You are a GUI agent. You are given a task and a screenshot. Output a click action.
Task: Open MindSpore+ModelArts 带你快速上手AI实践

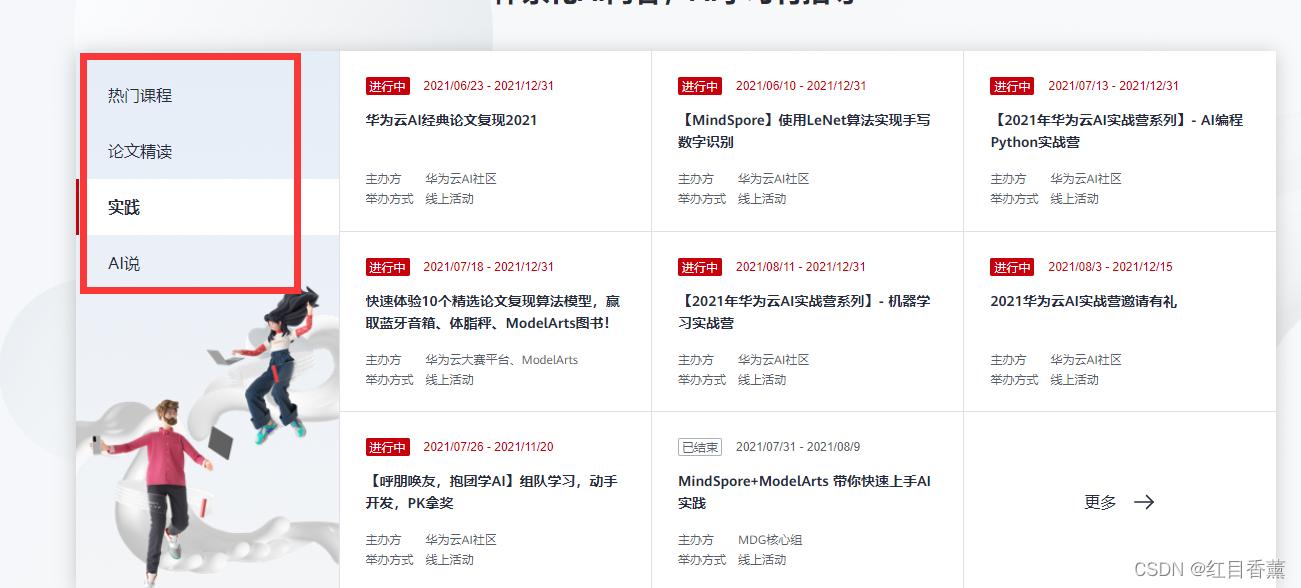tap(805, 492)
